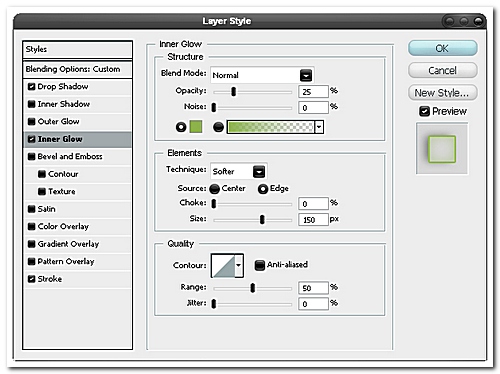Open the Technique dropdown showing Softer
Image resolution: width=500 pixels, height=374 pixels.
(x=239, y=172)
